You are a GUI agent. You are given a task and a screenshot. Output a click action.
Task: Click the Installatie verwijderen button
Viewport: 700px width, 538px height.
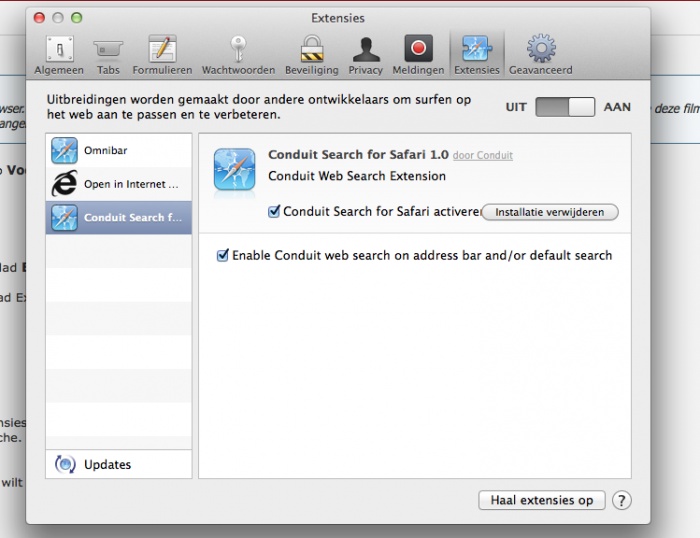pyautogui.click(x=550, y=212)
